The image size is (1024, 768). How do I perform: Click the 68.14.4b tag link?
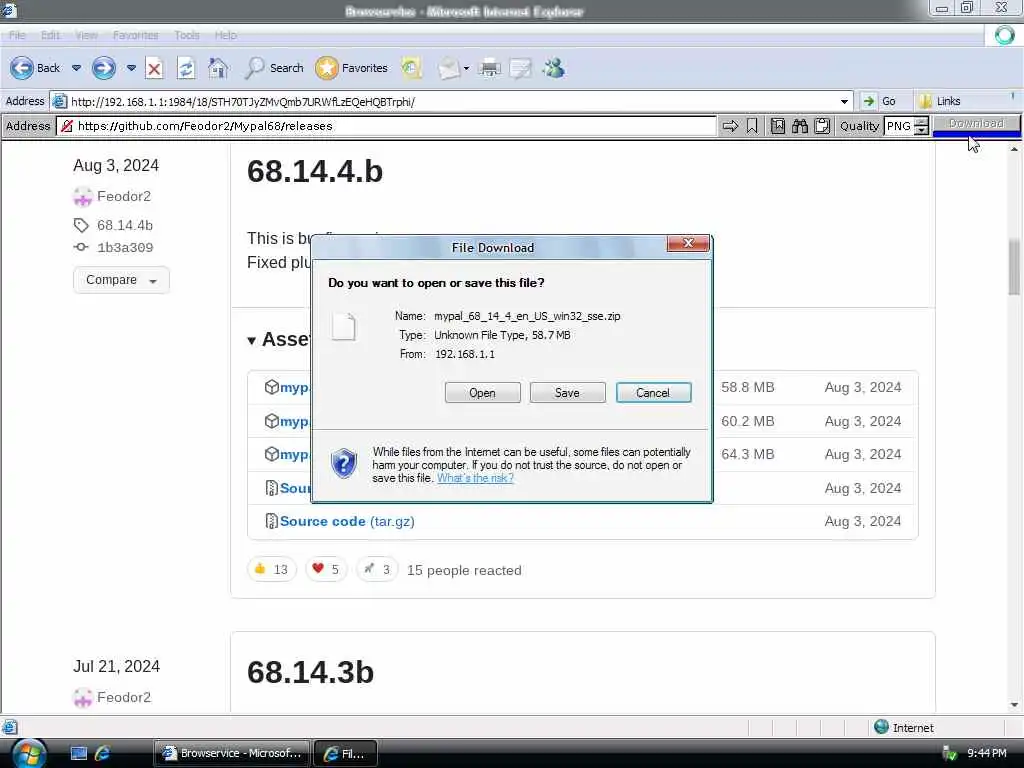pyautogui.click(x=125, y=225)
